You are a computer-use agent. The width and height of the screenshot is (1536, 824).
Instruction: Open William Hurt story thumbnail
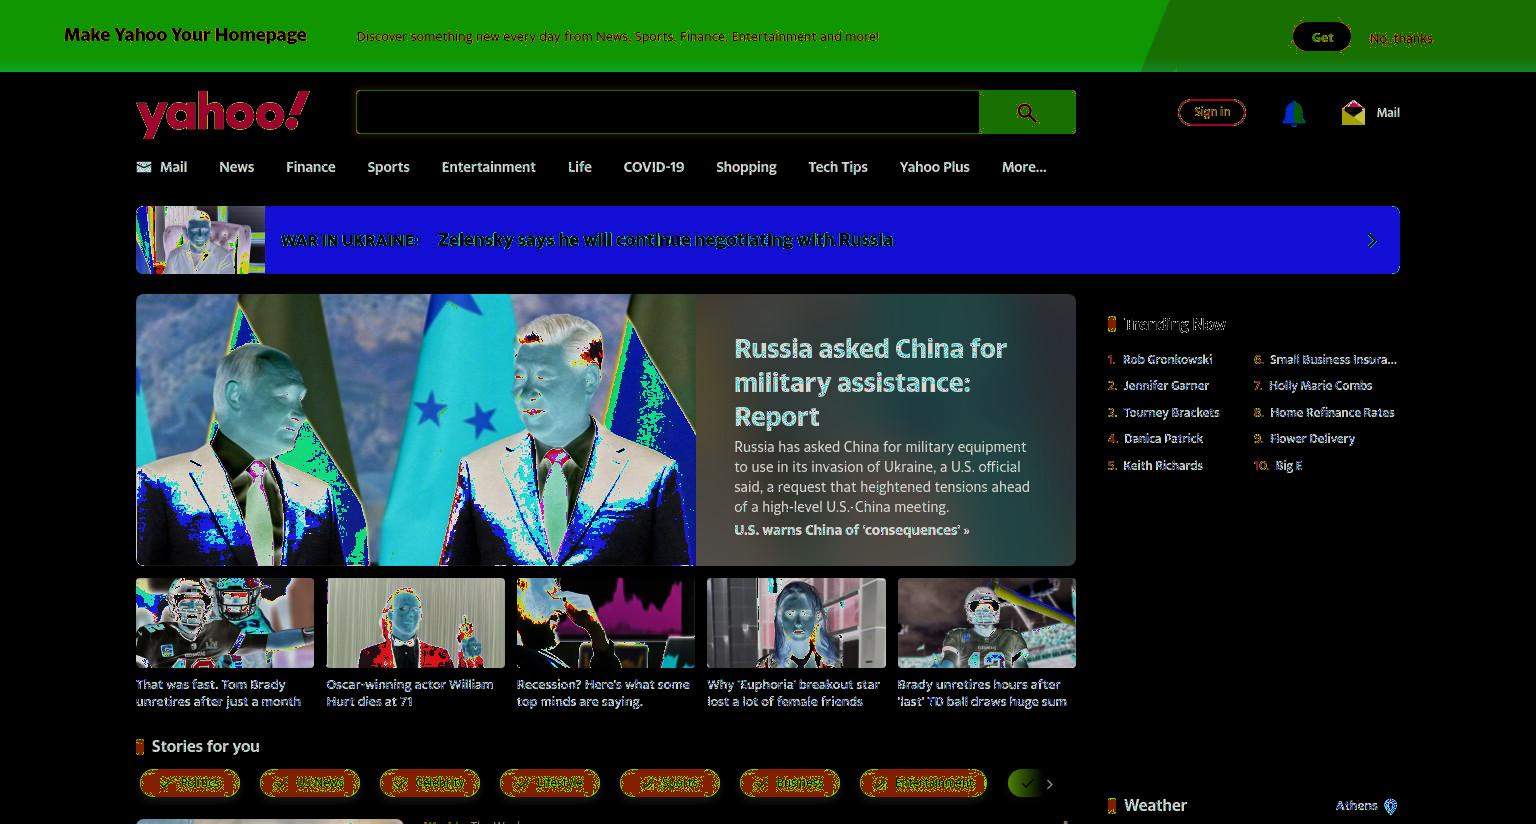(415, 623)
